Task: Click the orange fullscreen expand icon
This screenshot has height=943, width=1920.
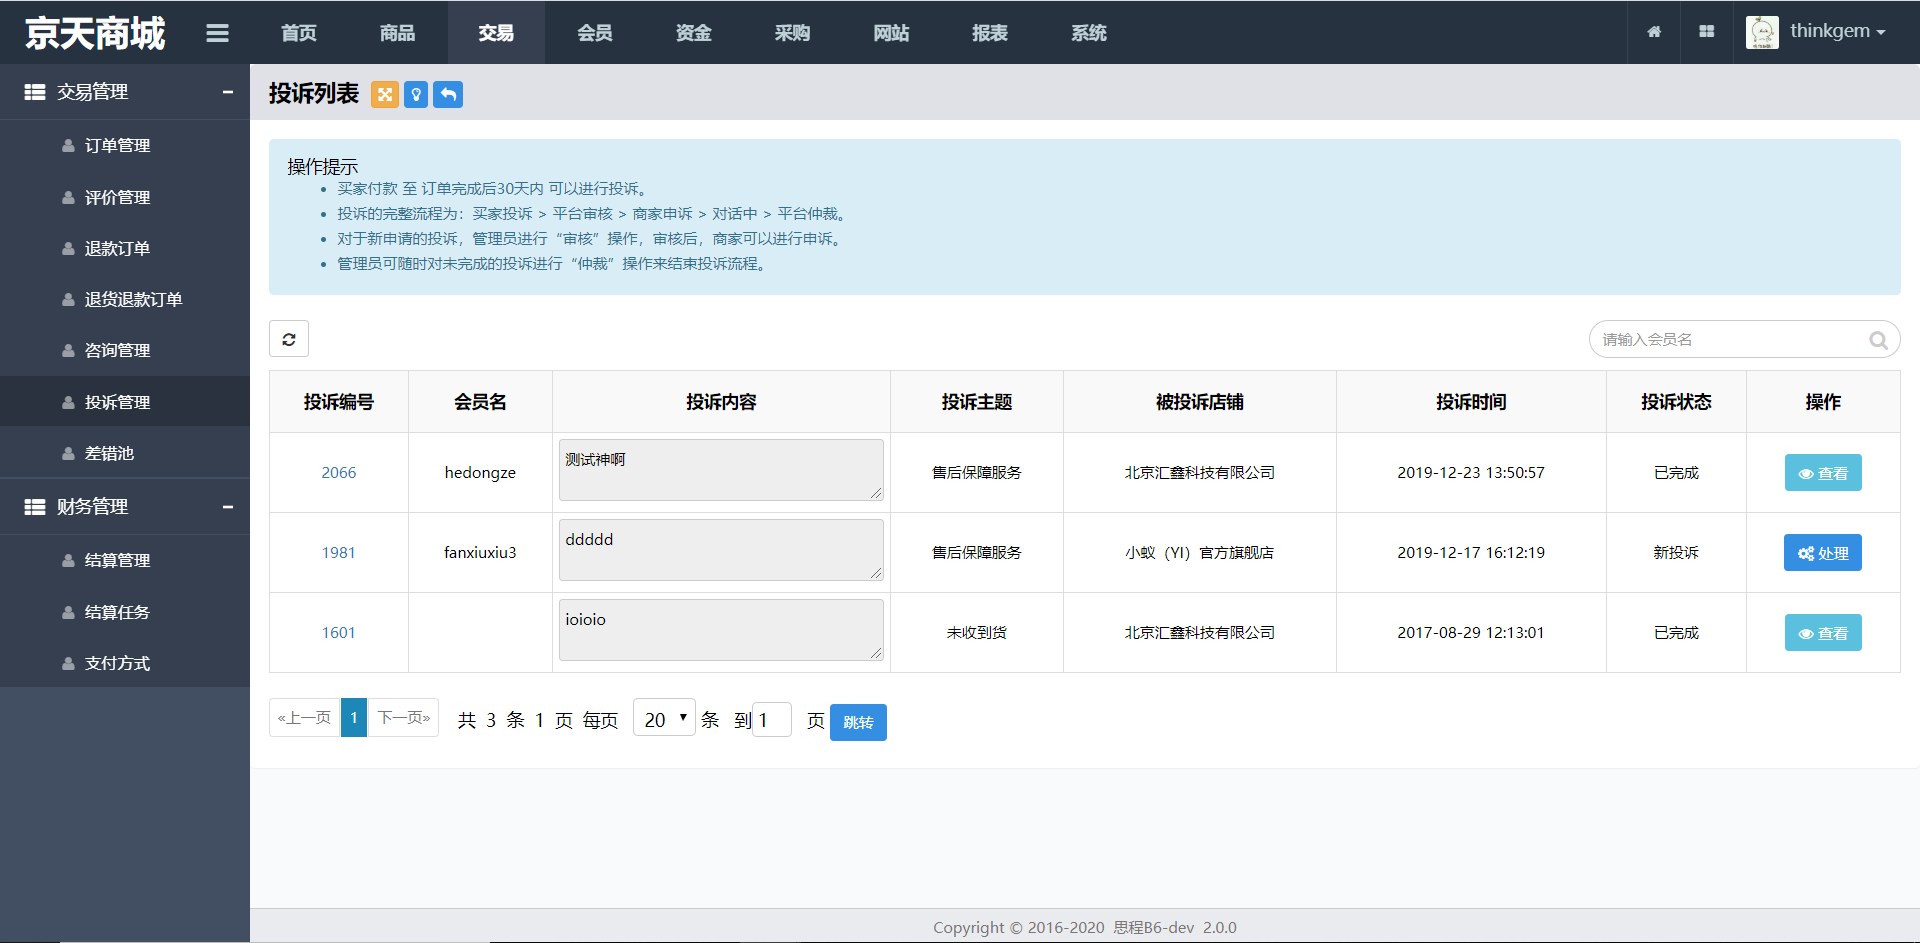Action: [x=385, y=95]
